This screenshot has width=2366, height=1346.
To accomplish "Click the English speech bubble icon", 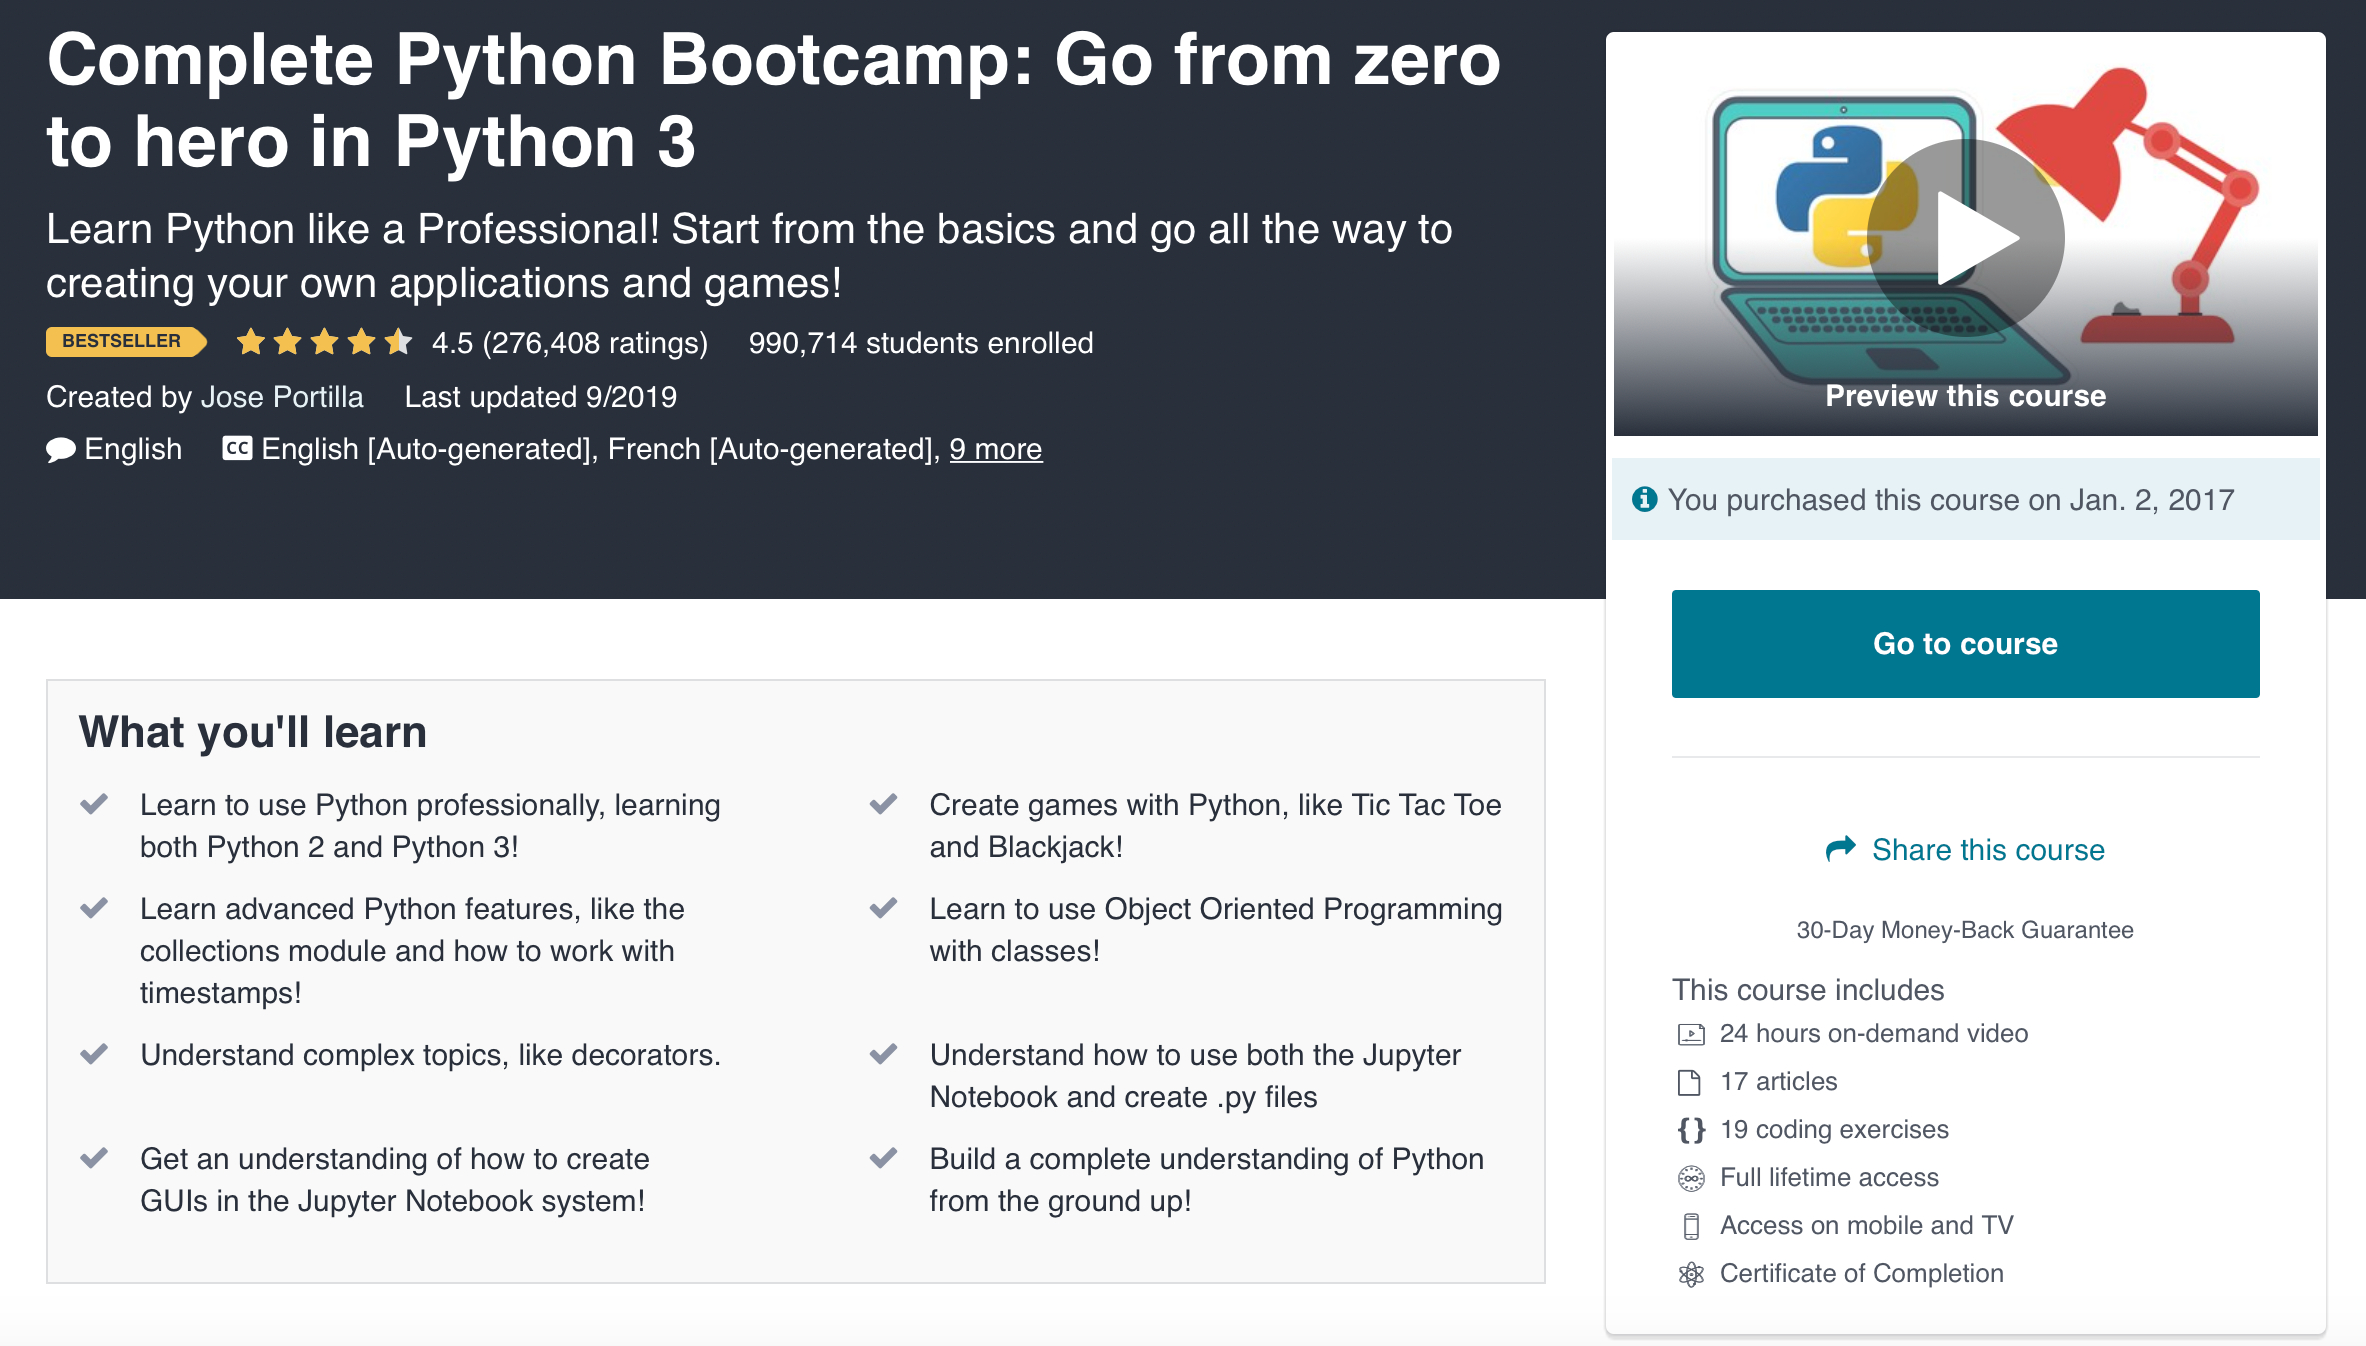I will pyautogui.click(x=61, y=450).
